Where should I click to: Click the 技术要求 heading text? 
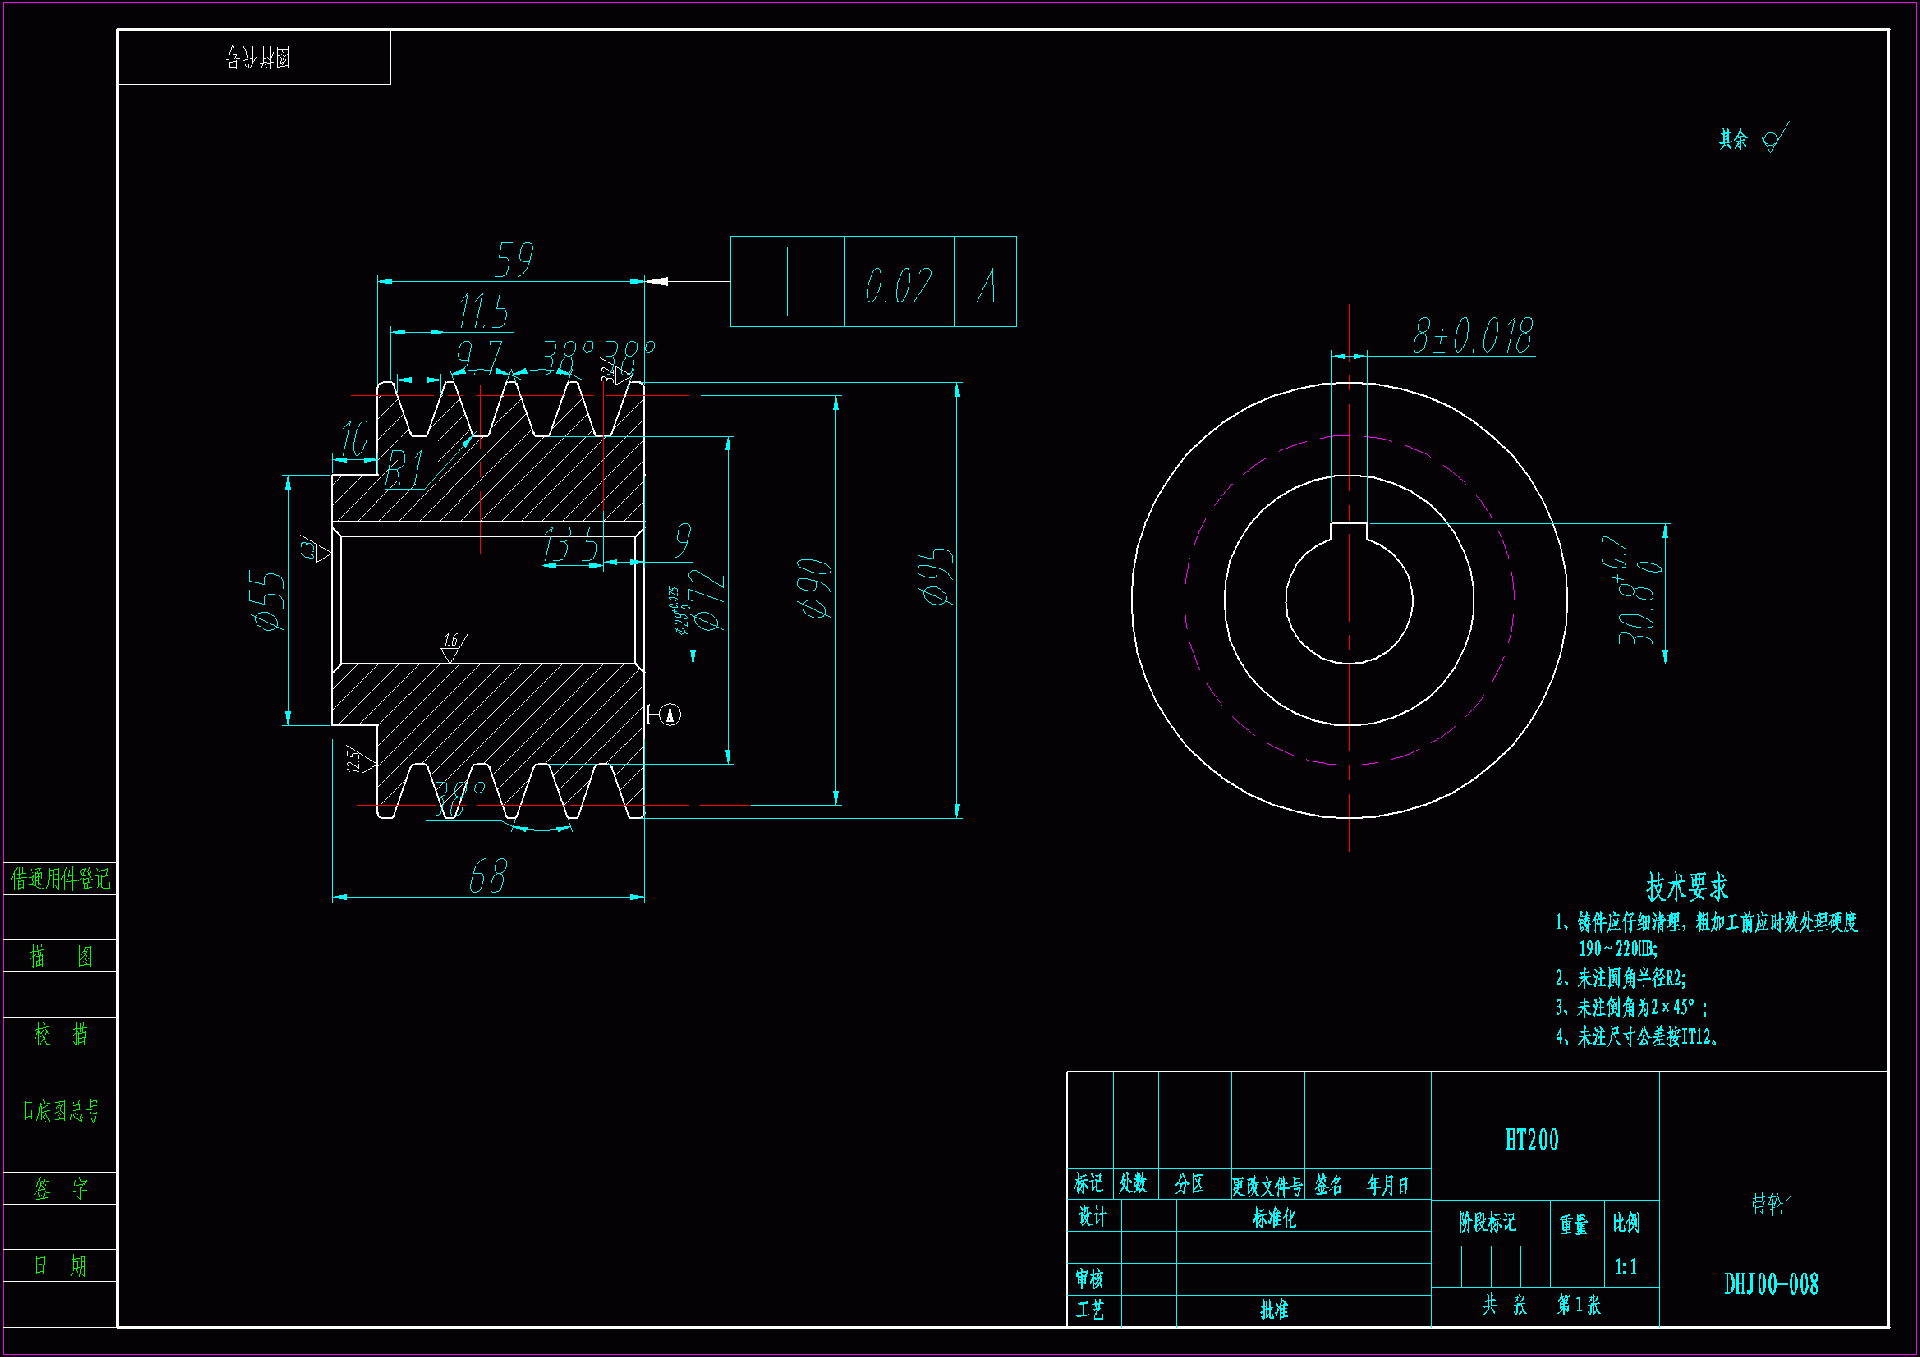1687,886
